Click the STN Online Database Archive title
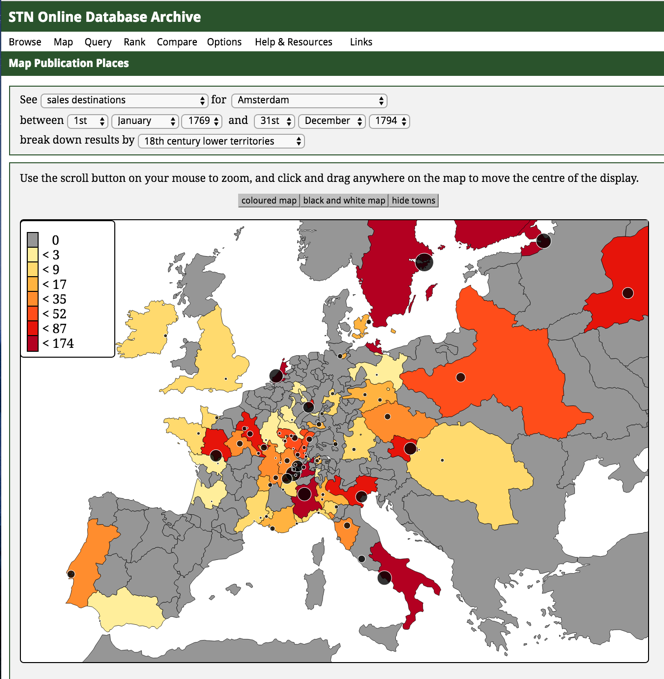The width and height of the screenshot is (664, 679). (104, 17)
